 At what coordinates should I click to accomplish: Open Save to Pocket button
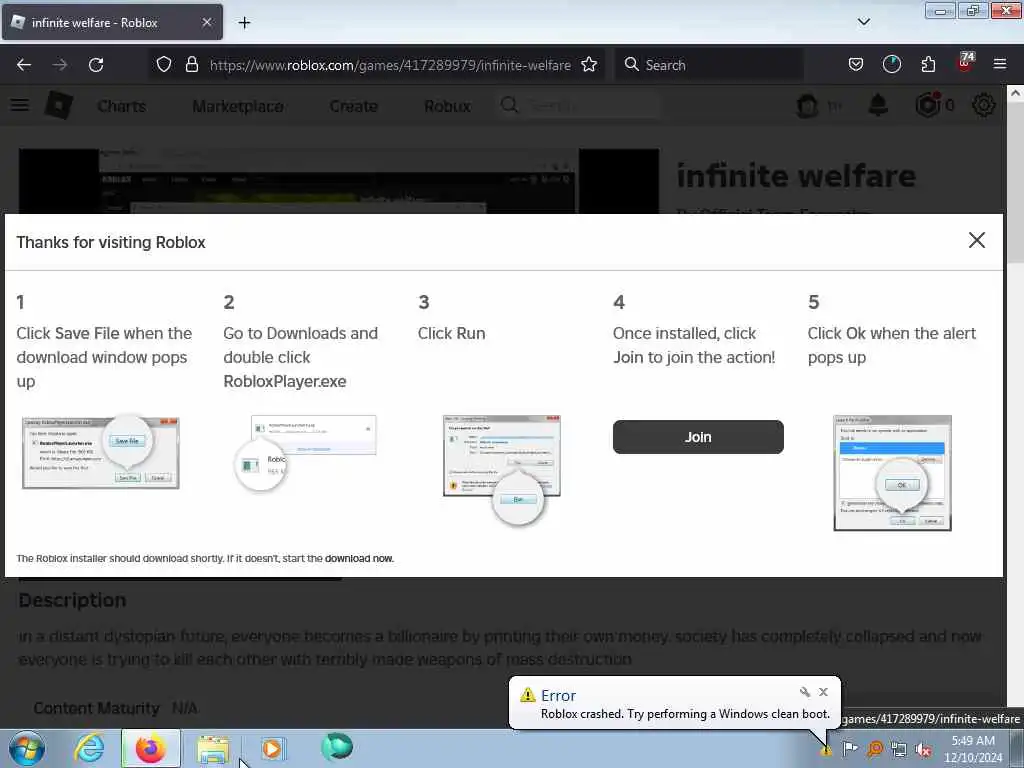856,65
